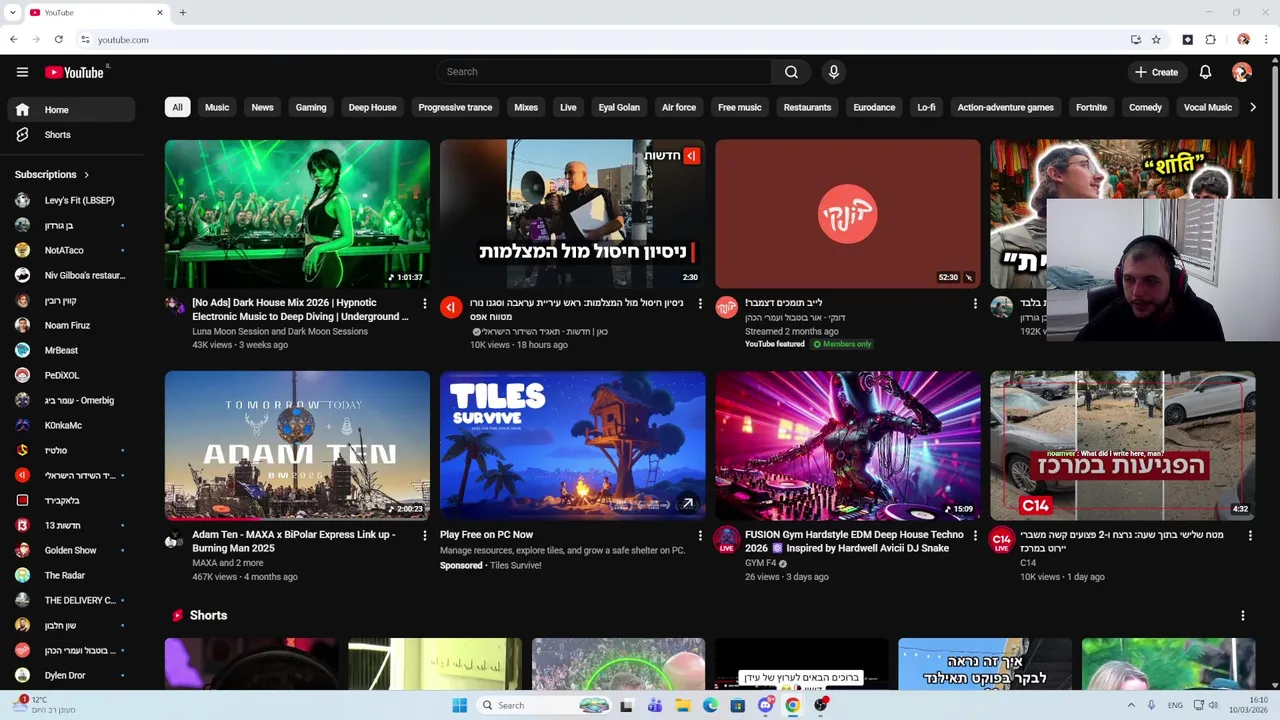
Task: Open a new browser tab
Action: click(182, 13)
